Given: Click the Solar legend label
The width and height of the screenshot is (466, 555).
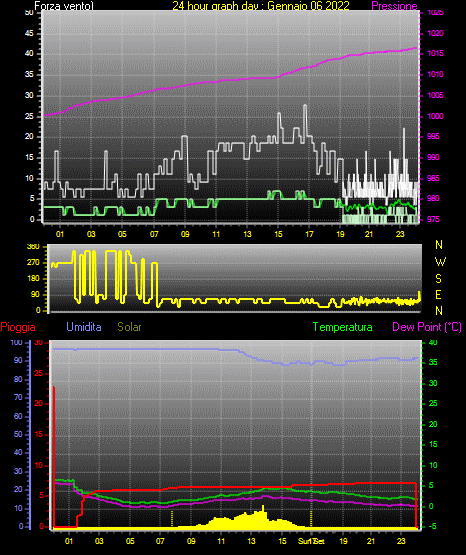Looking at the screenshot, I should click(129, 327).
